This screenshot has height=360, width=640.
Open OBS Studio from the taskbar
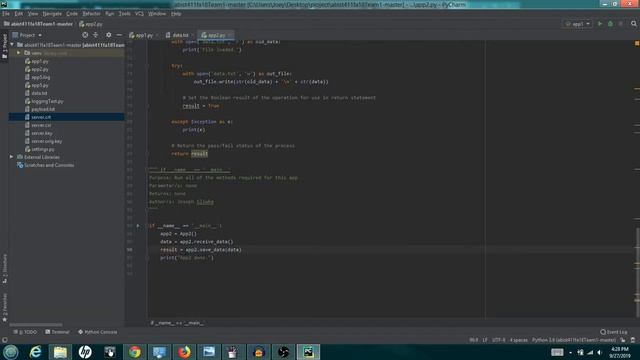[283, 352]
